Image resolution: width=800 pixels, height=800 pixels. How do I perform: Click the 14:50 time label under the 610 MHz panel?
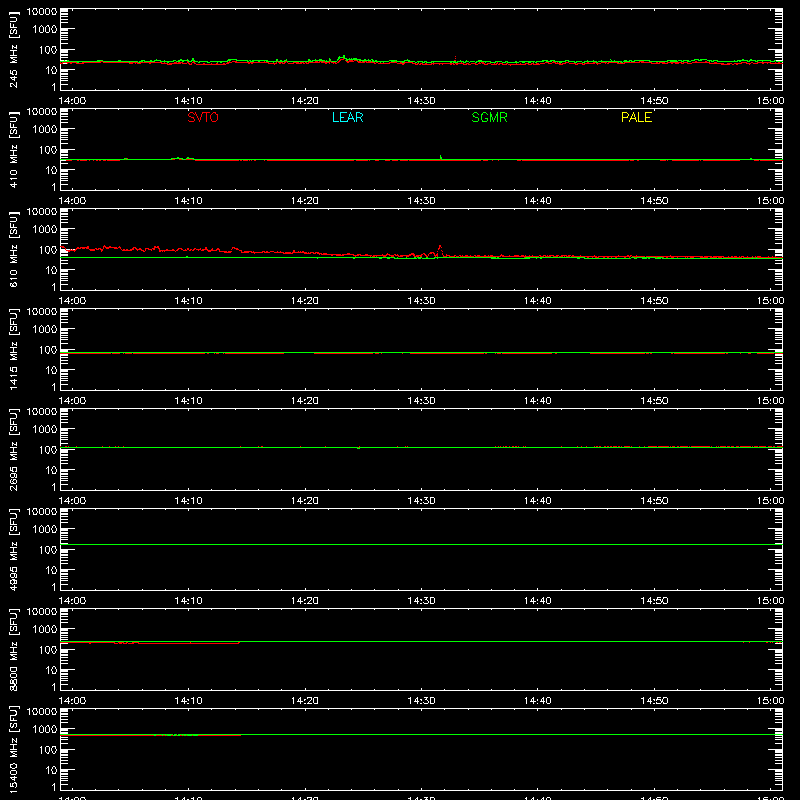point(654,301)
